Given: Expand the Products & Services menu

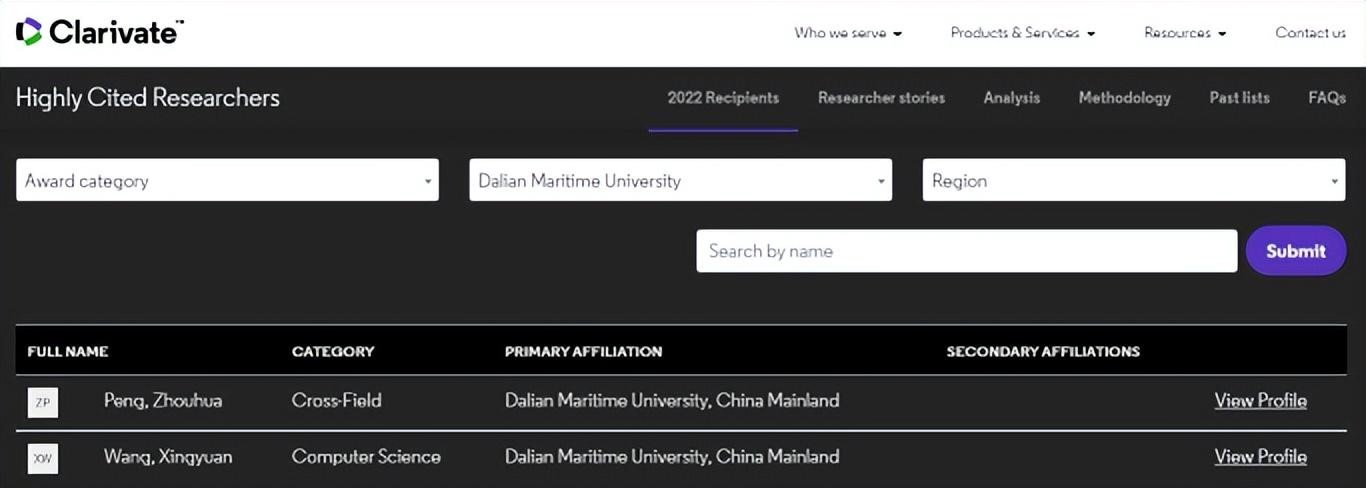Looking at the screenshot, I should pyautogui.click(x=1022, y=33).
